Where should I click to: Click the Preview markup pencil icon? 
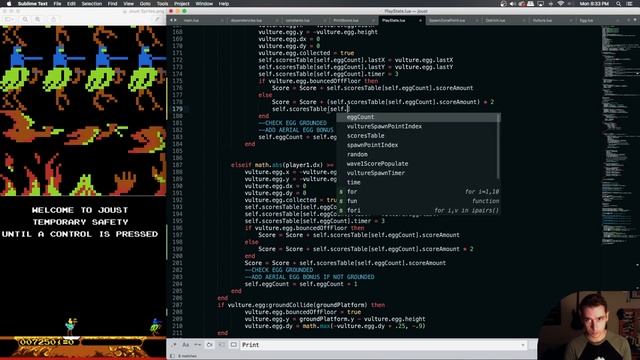pyautogui.click(x=157, y=19)
